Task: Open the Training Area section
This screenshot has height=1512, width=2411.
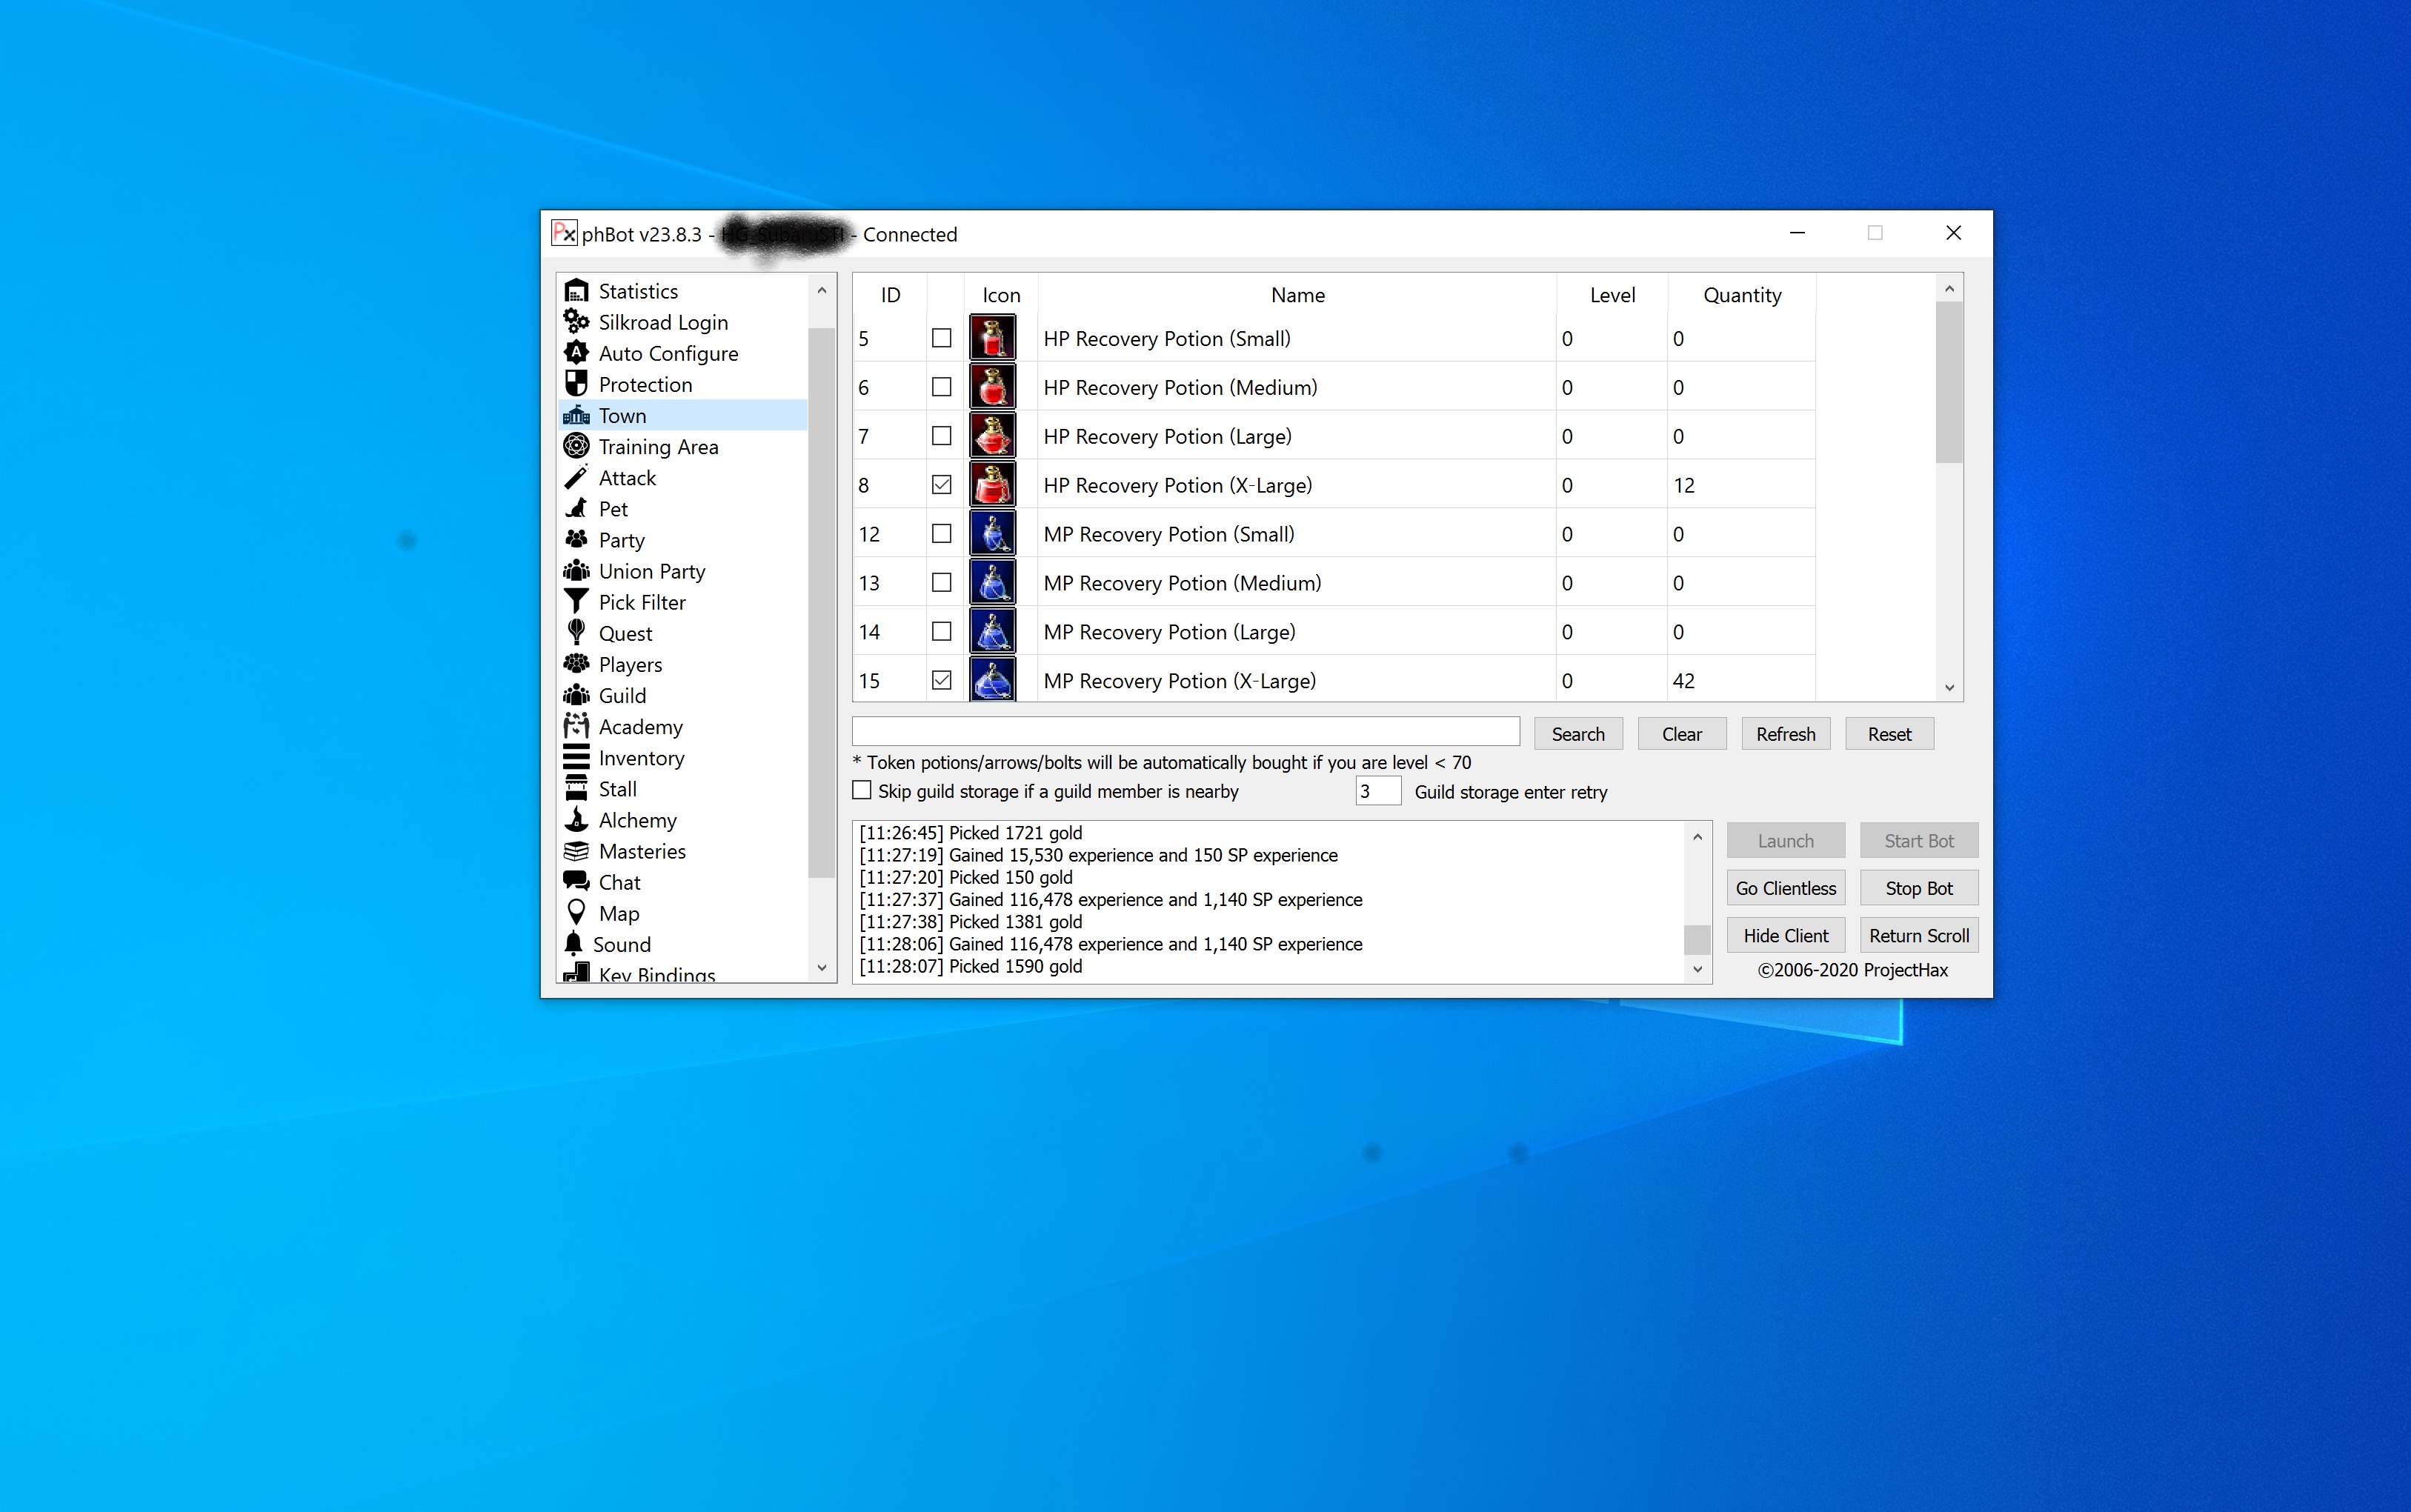Action: (x=658, y=447)
